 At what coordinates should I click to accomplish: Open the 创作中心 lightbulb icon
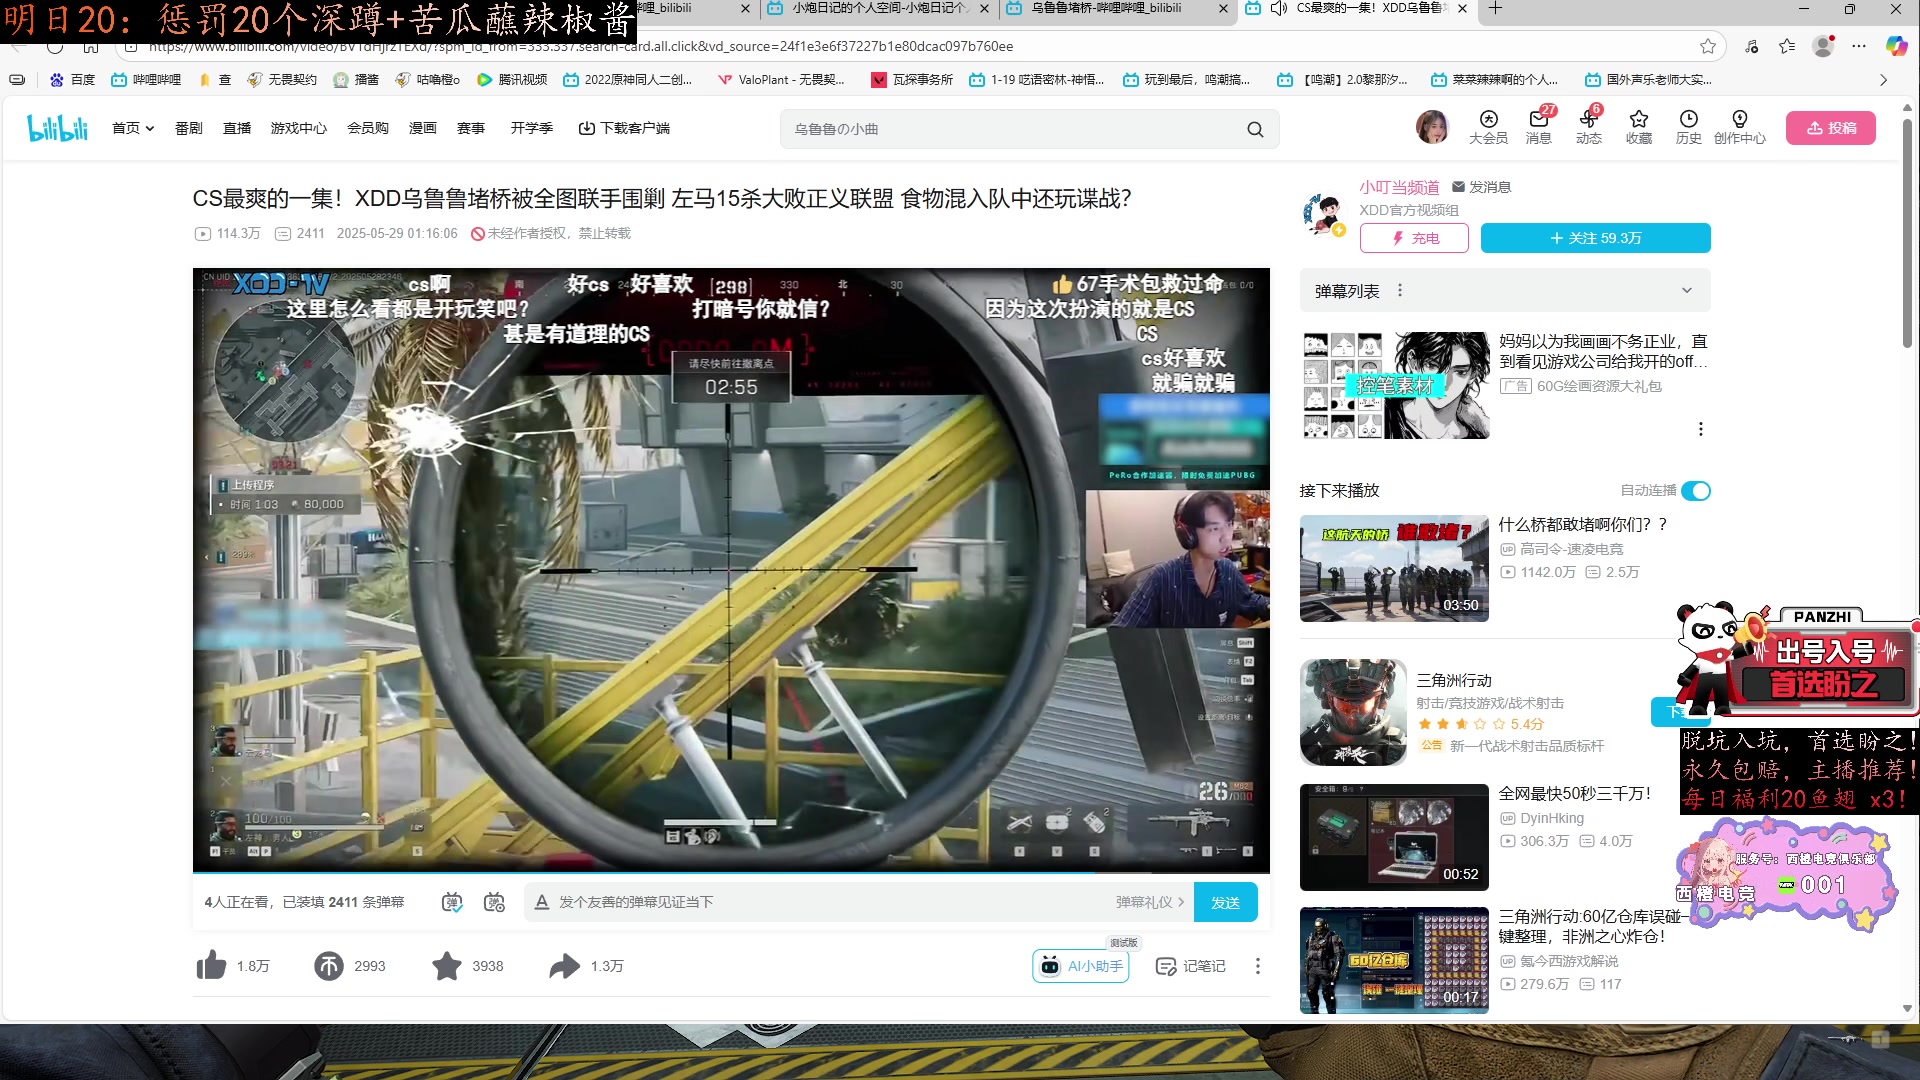click(x=1739, y=127)
